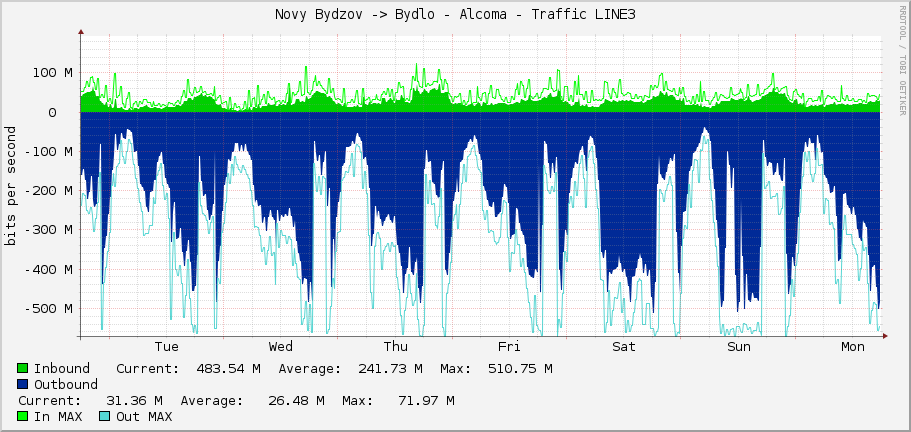Screen dimensions: 911x432
Task: Click the '-200 M' y-axis label
Action: point(48,190)
